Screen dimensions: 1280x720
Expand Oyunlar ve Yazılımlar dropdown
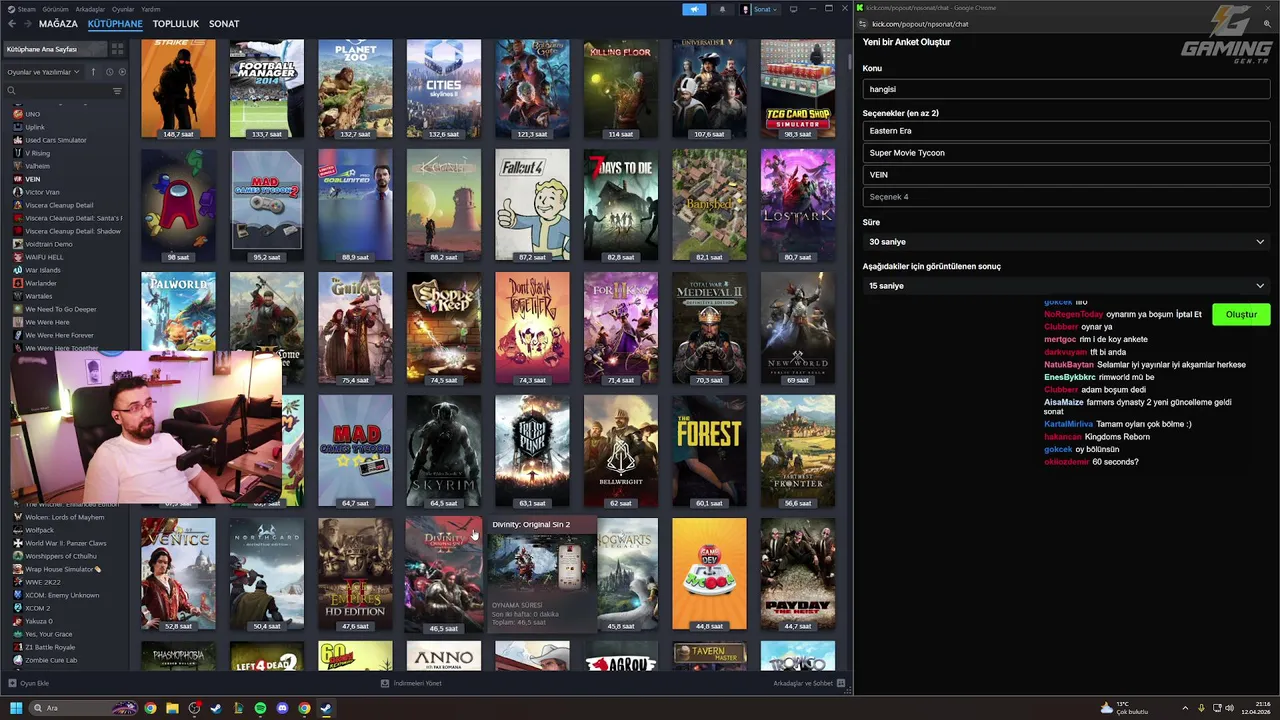pos(43,72)
